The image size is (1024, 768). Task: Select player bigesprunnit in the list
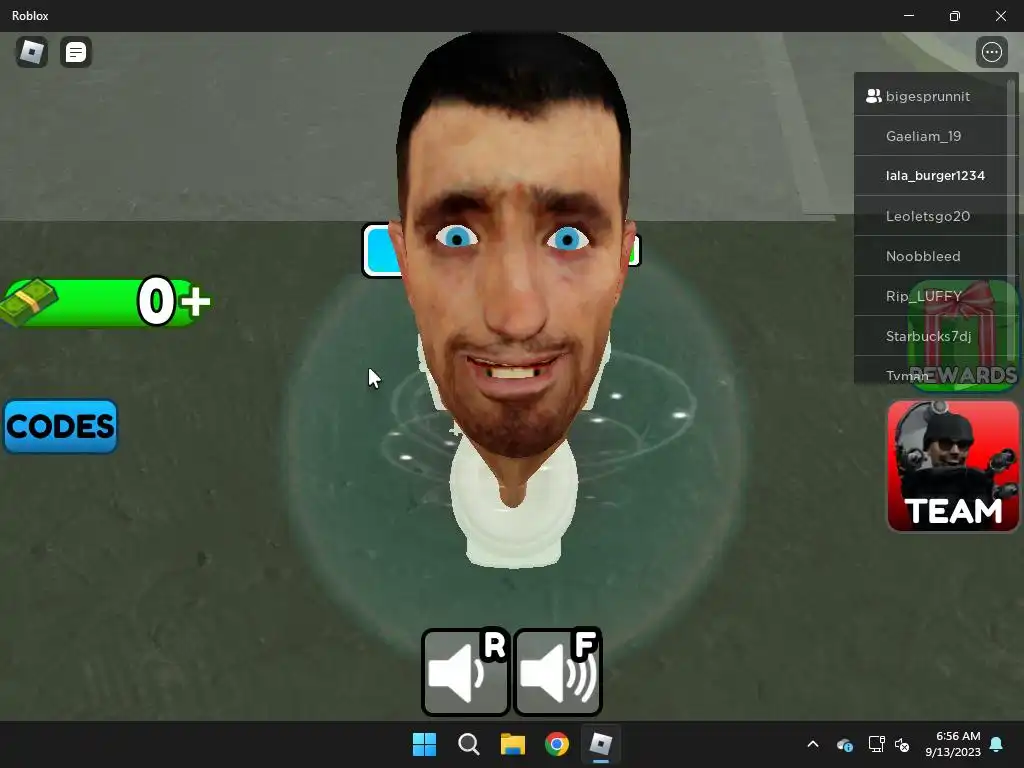tap(931, 96)
